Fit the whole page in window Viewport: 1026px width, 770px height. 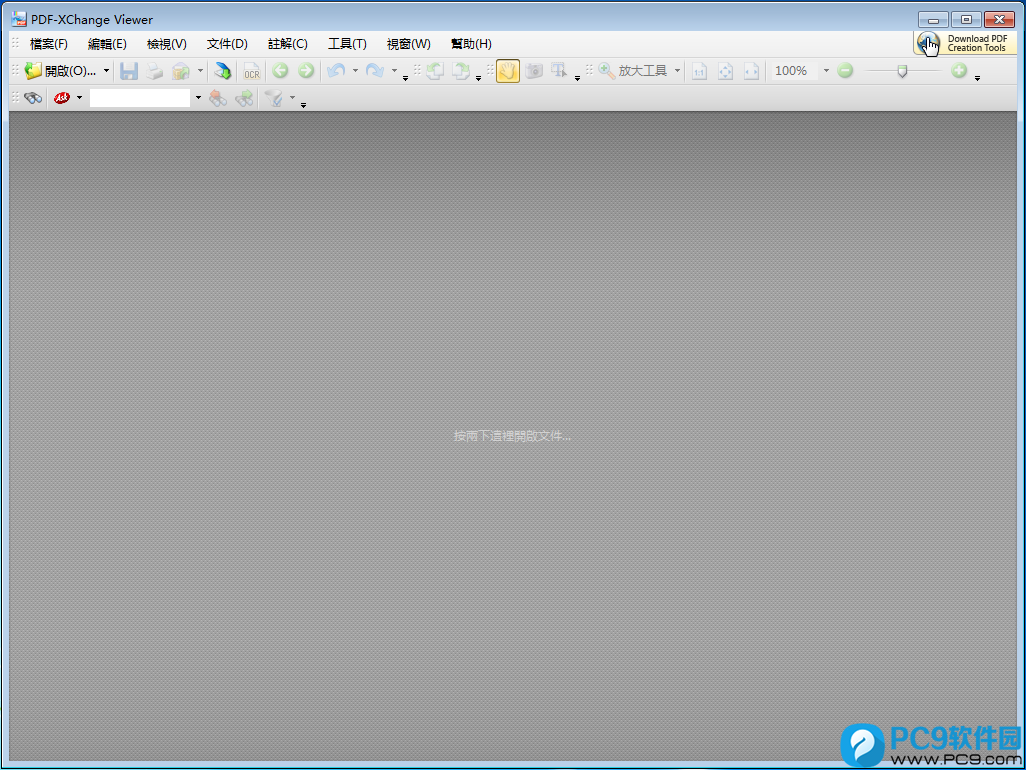726,71
